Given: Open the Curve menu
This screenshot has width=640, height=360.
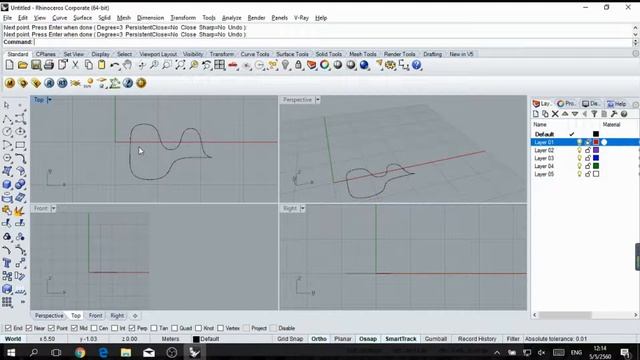Looking at the screenshot, I should tap(59, 18).
